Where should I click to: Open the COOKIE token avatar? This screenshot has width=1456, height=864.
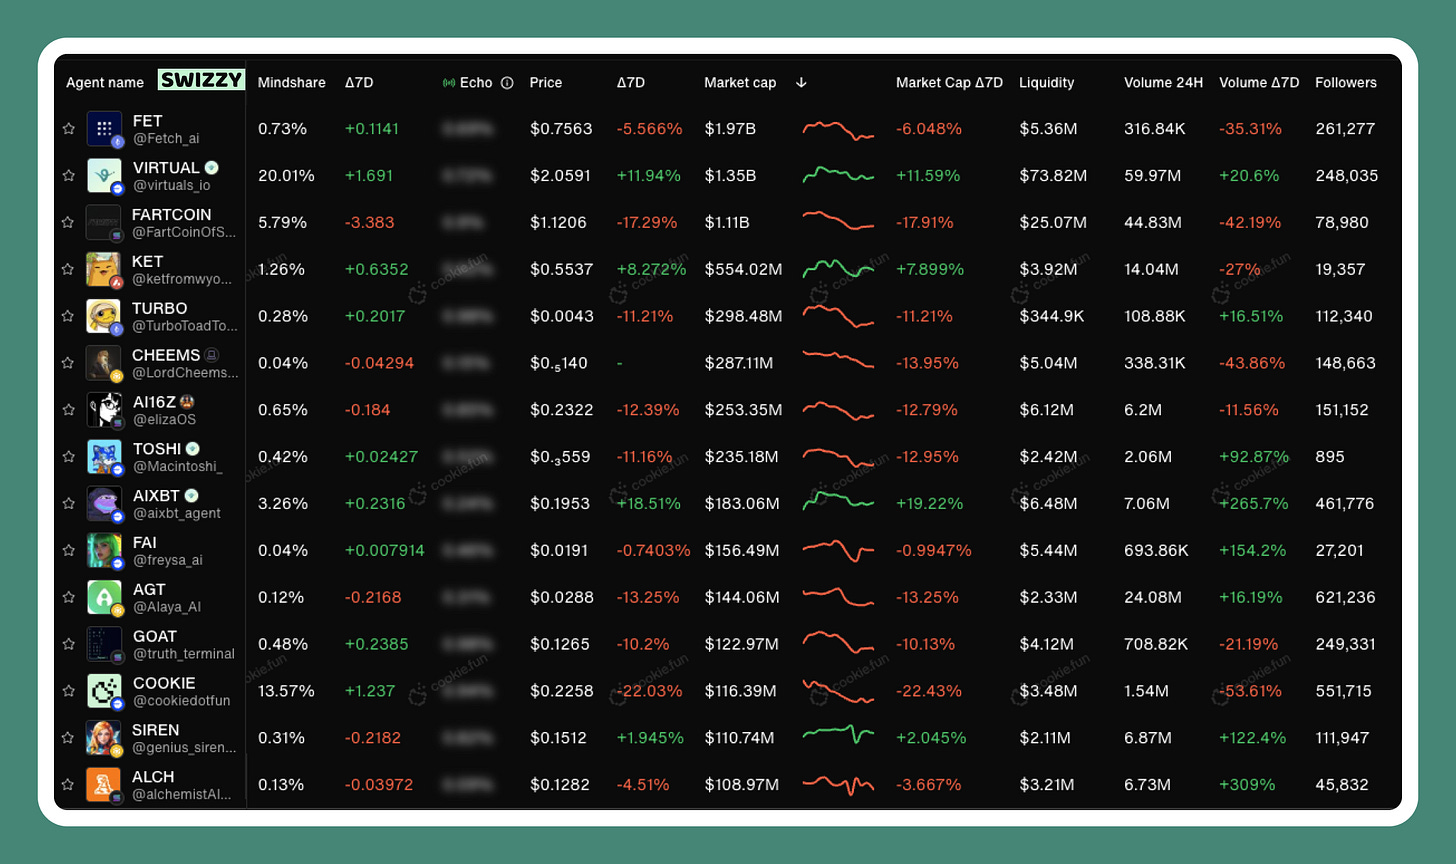point(104,691)
